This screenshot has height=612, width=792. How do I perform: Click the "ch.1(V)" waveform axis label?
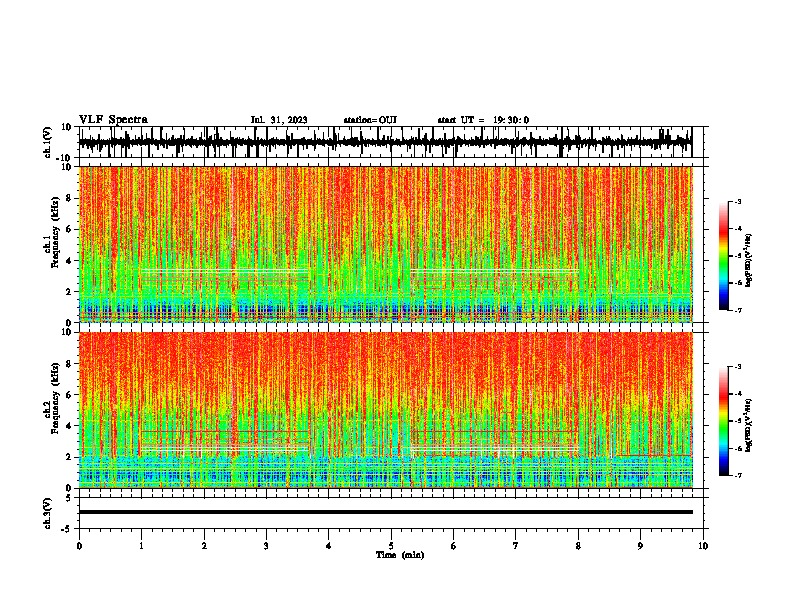[x=48, y=142]
